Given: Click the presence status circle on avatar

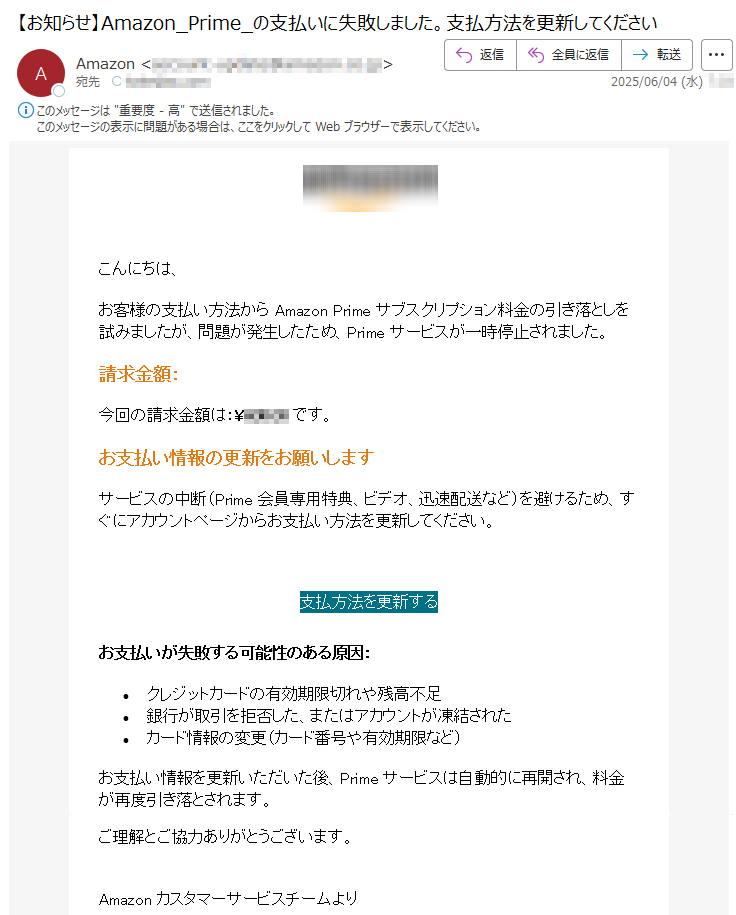Looking at the screenshot, I should click(x=59, y=91).
